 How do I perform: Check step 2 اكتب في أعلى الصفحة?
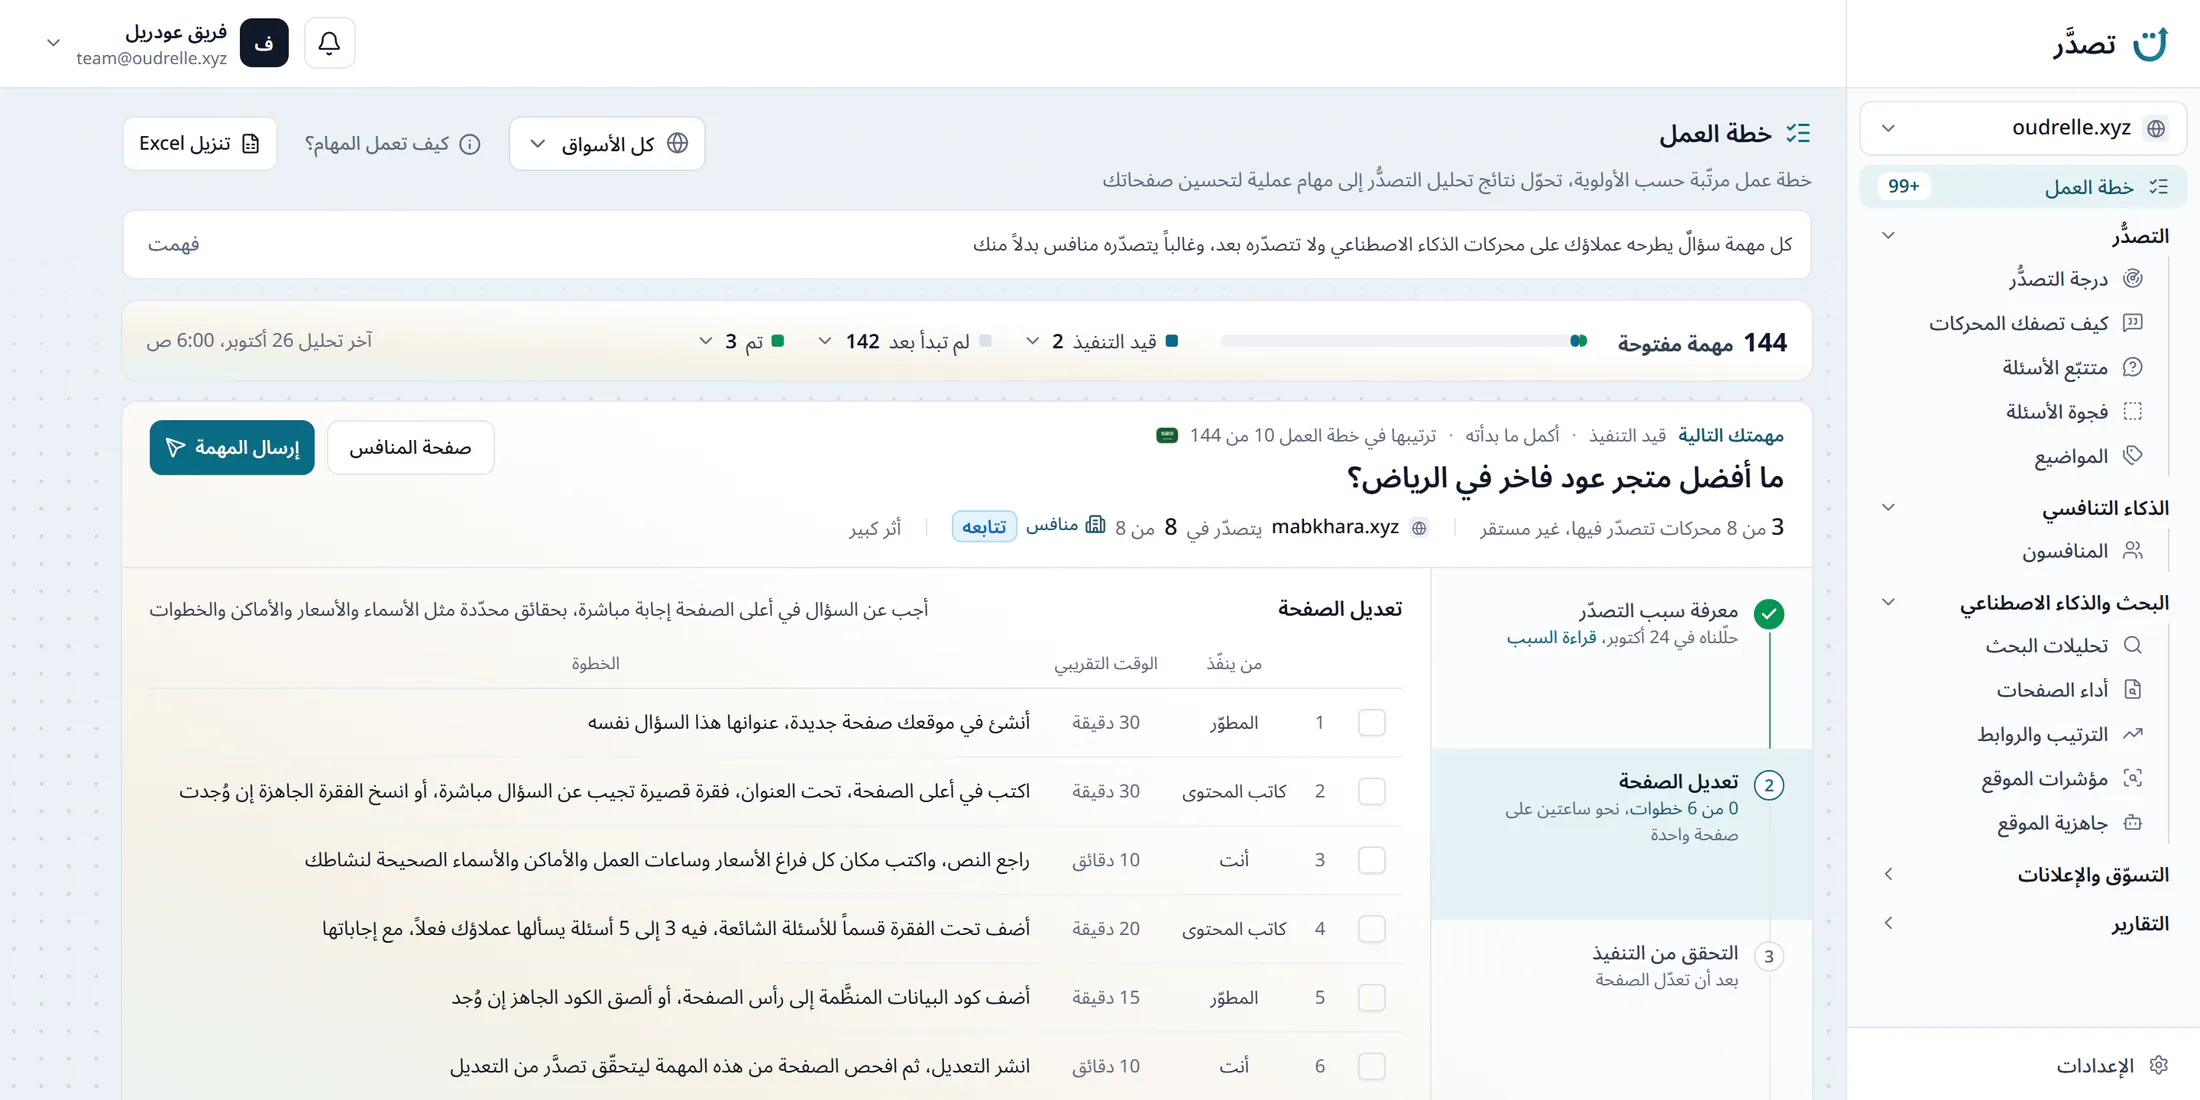1371,791
